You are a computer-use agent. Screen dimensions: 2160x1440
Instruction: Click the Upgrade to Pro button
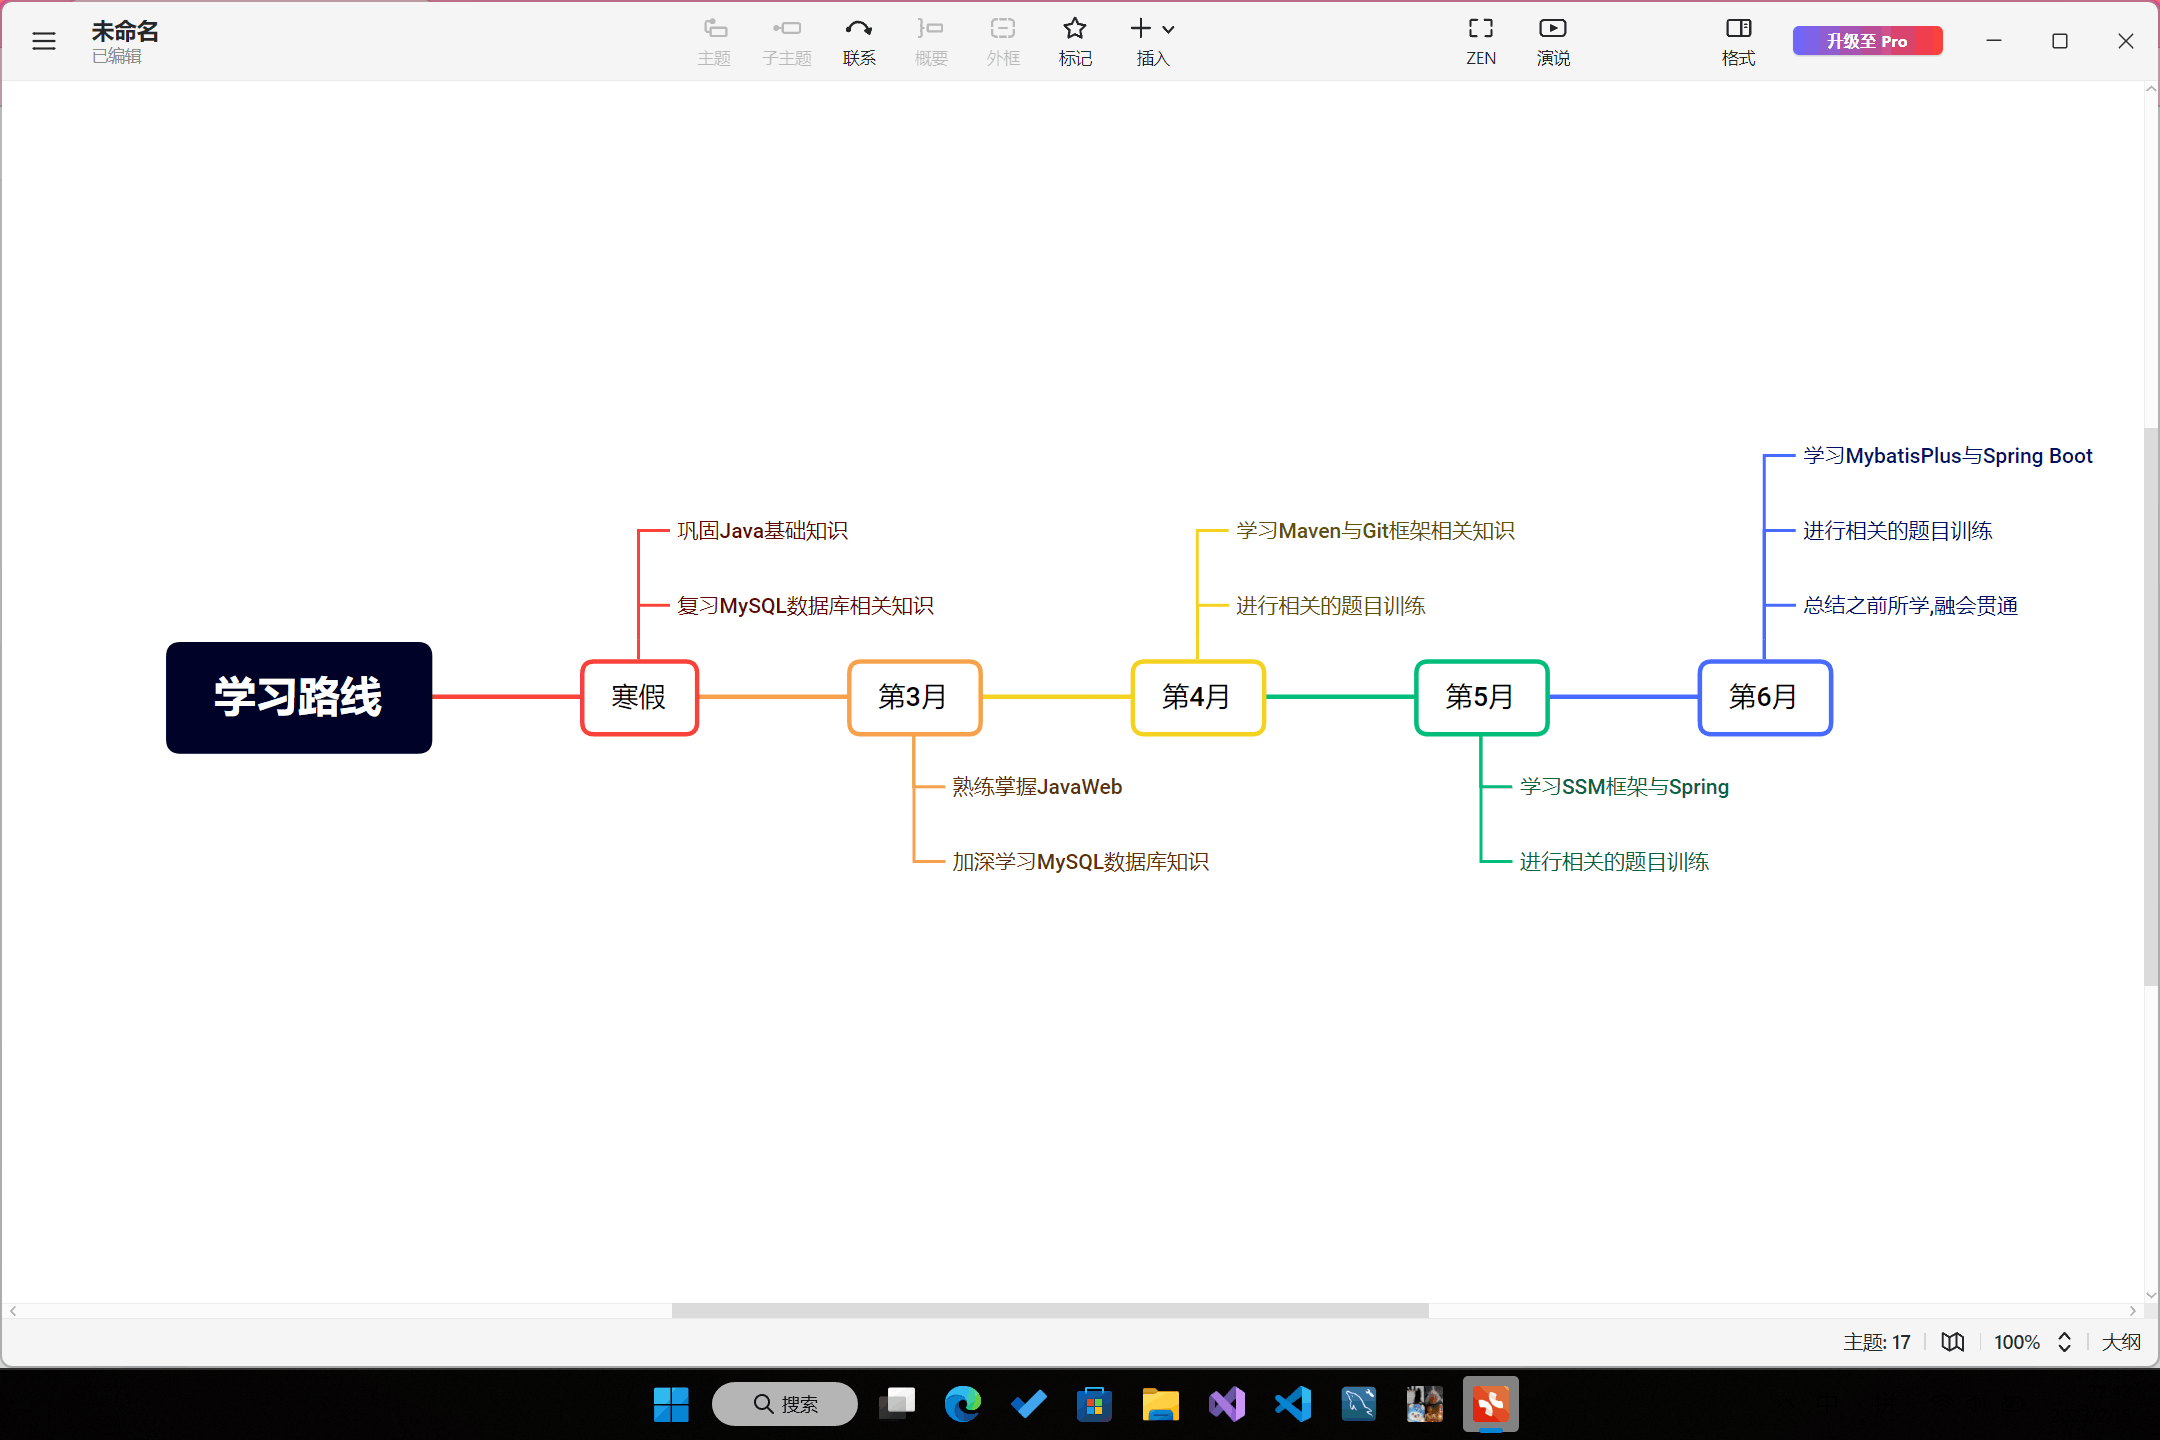(1866, 41)
